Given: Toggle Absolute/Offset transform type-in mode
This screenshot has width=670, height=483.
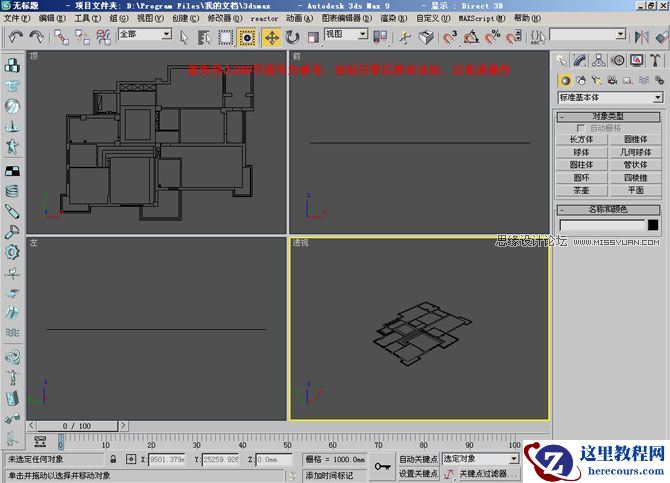Looking at the screenshot, I should tap(131, 459).
